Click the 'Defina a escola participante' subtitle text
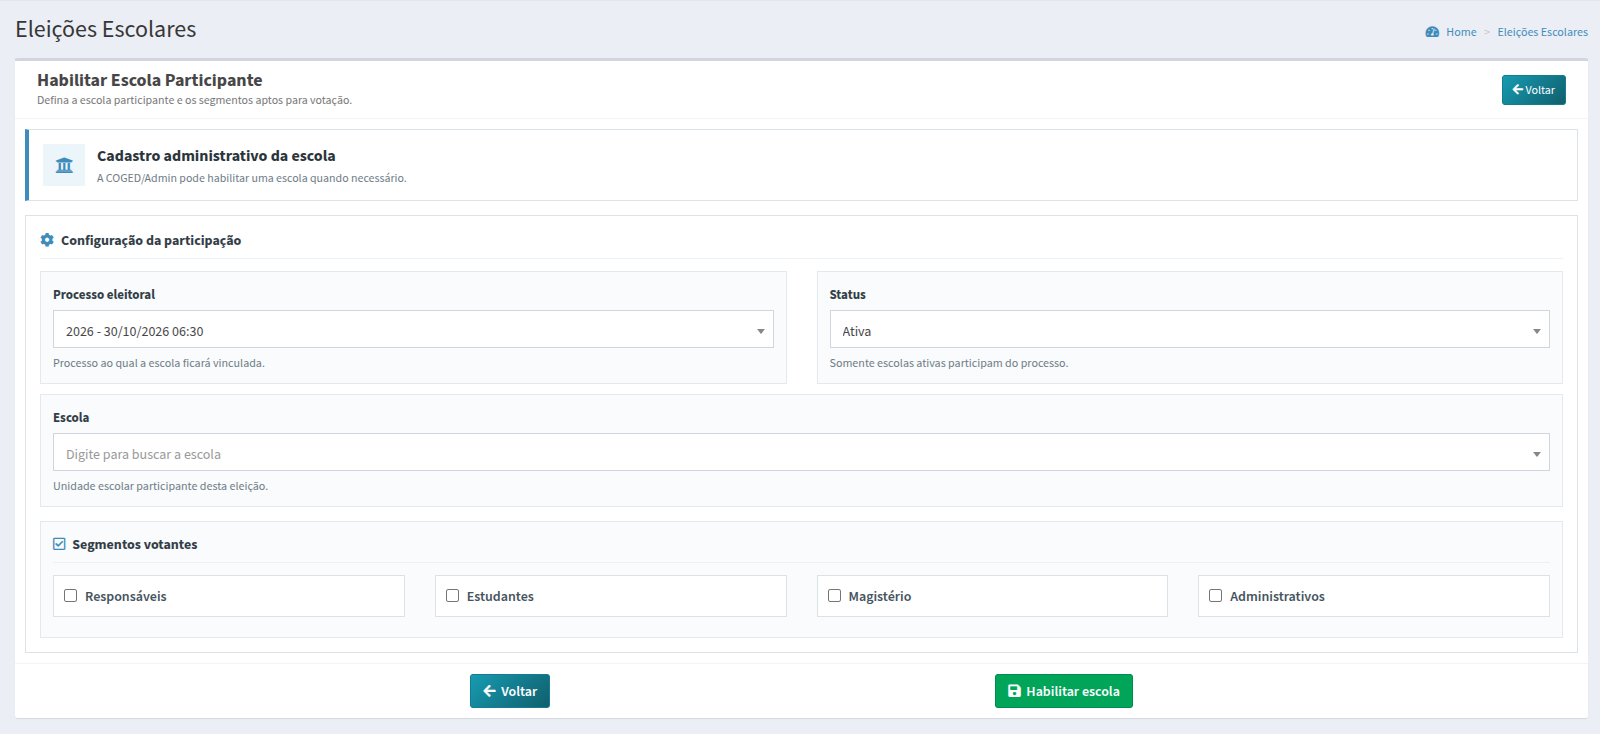This screenshot has width=1600, height=734. click(x=194, y=100)
